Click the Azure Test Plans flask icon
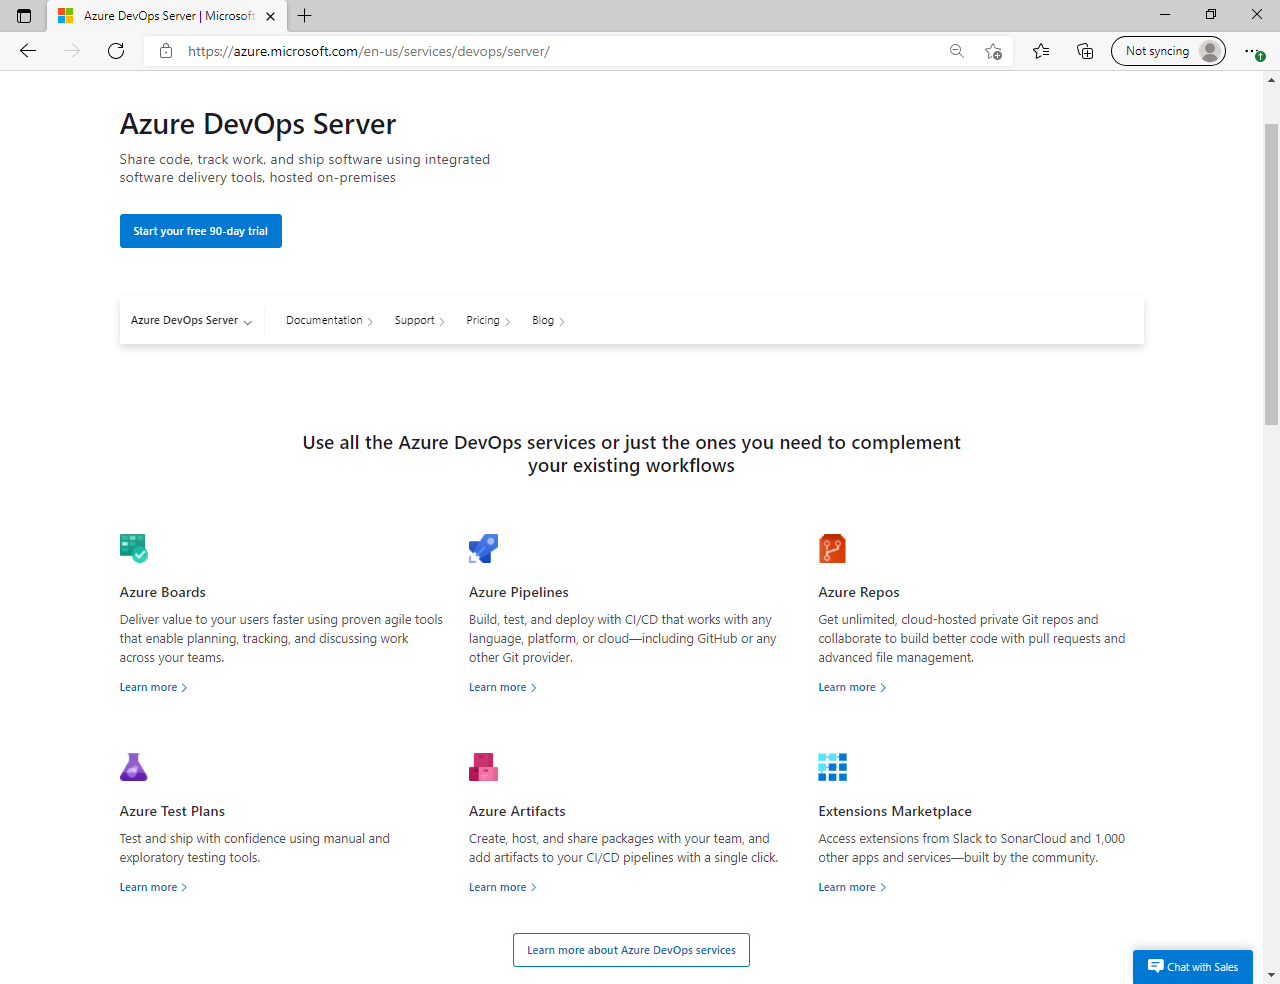1280x984 pixels. tap(133, 767)
